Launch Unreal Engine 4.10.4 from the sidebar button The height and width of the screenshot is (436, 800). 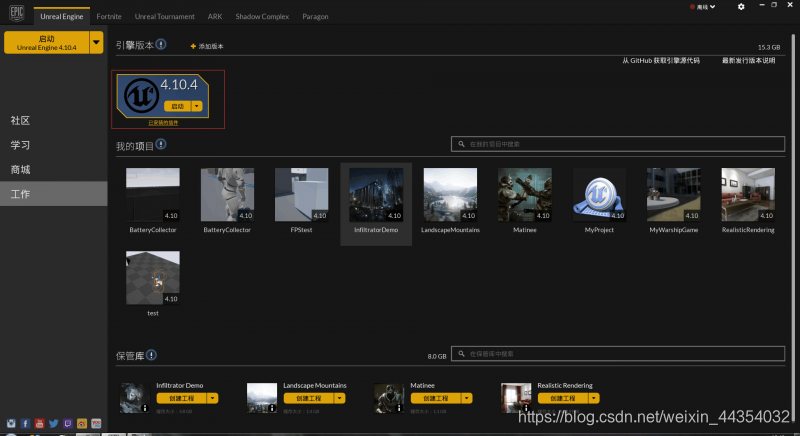coord(46,42)
